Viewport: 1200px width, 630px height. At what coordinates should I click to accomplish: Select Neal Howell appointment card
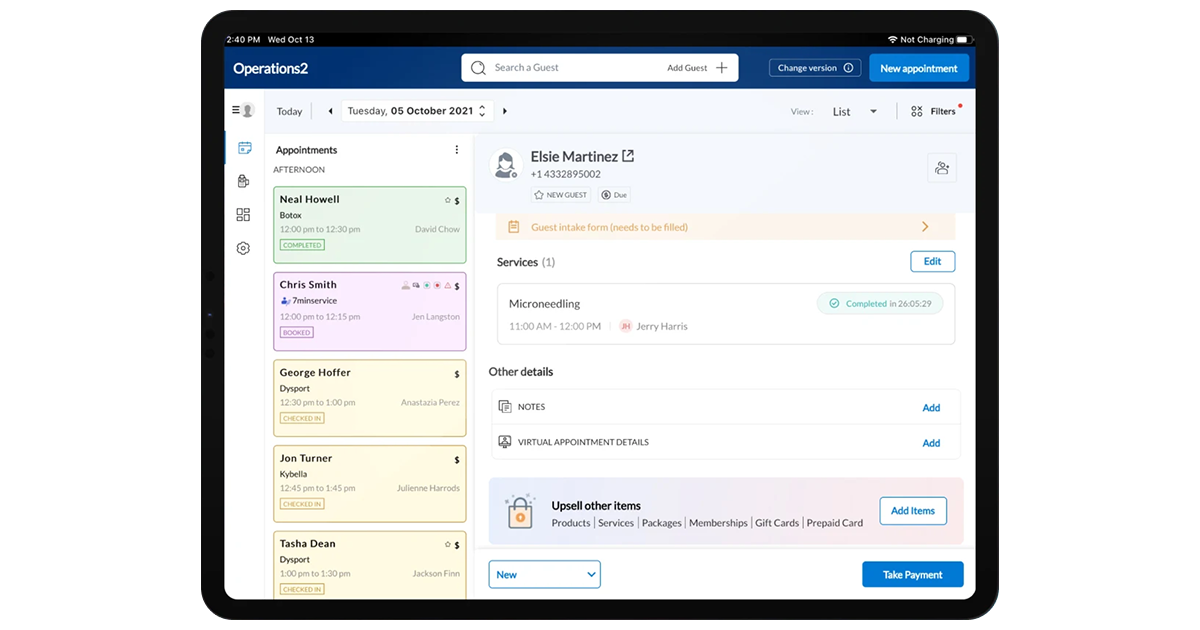point(370,224)
